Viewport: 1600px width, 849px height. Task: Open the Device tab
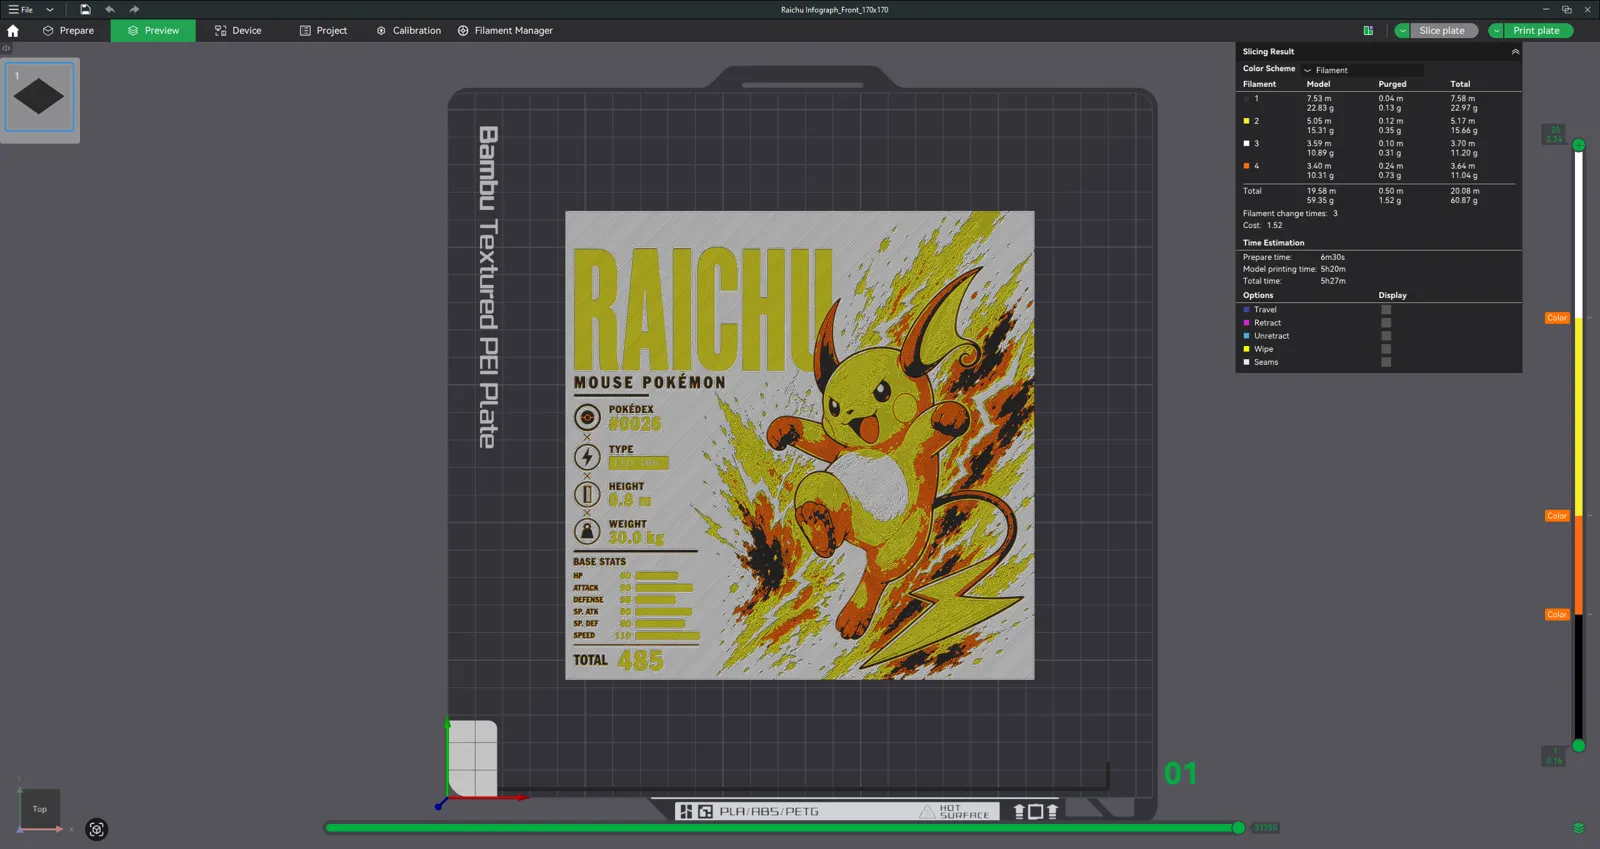pos(238,31)
